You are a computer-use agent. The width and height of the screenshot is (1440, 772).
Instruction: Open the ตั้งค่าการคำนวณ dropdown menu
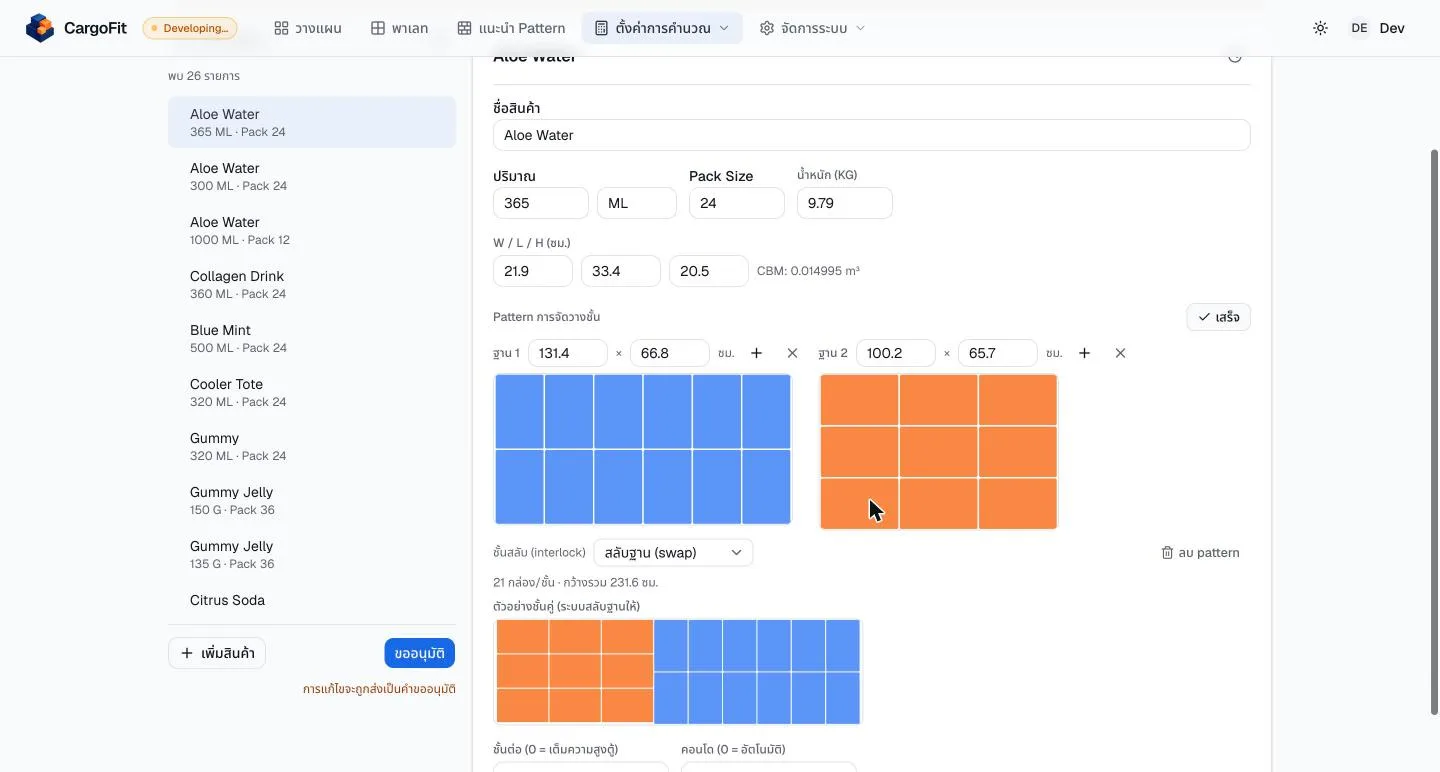pyautogui.click(x=662, y=28)
